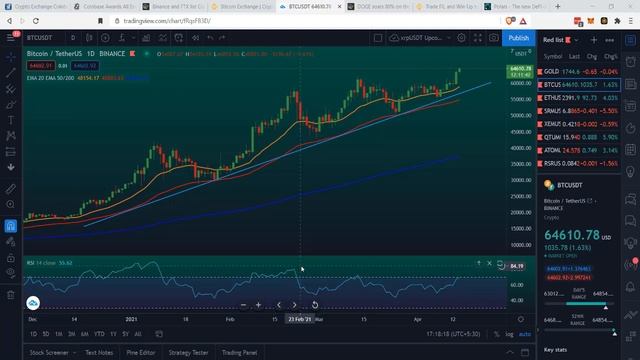This screenshot has width=640, height=360.
Task: Select the text annotation tool
Action: [x=11, y=120]
